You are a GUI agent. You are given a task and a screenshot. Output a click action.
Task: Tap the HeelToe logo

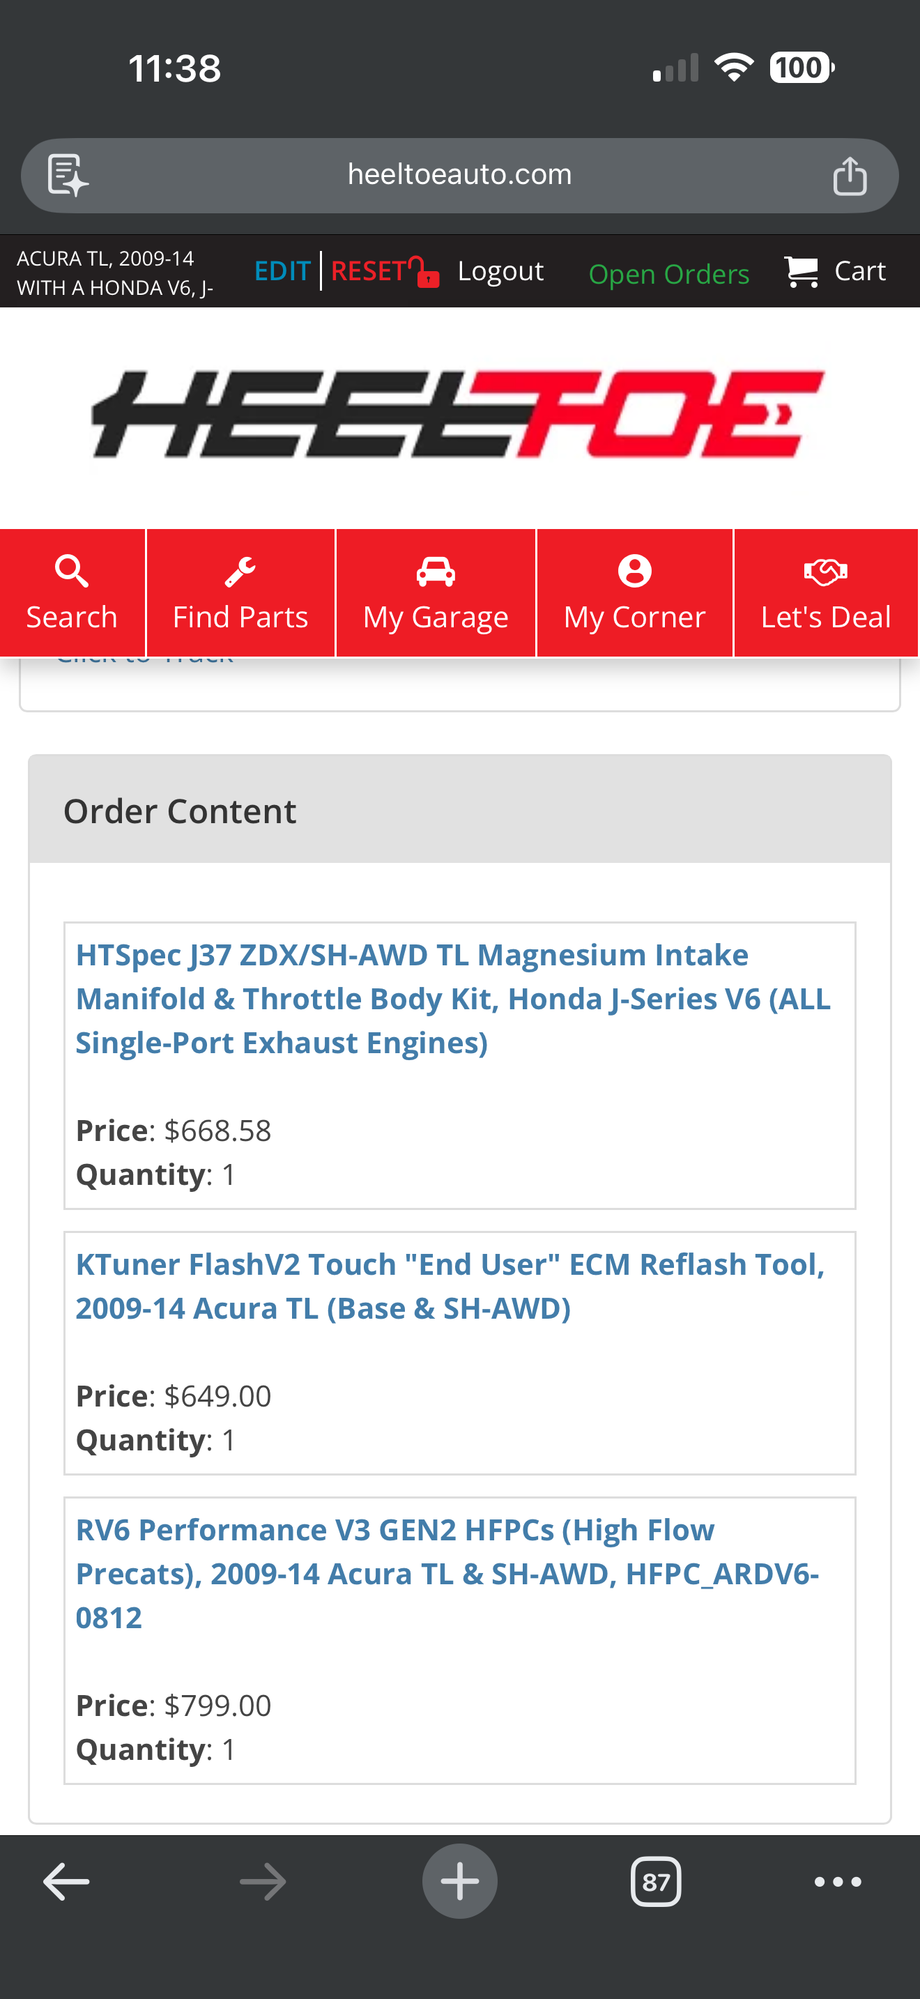[x=459, y=415]
